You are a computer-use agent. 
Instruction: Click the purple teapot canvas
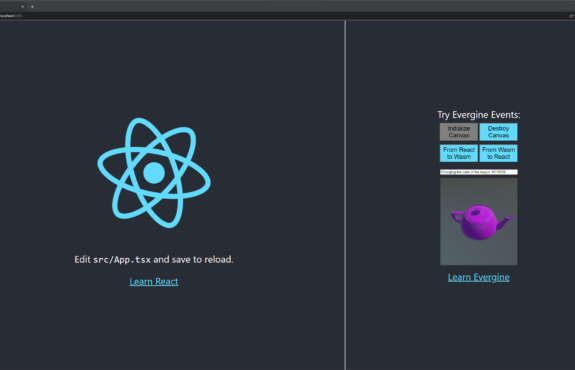point(479,221)
